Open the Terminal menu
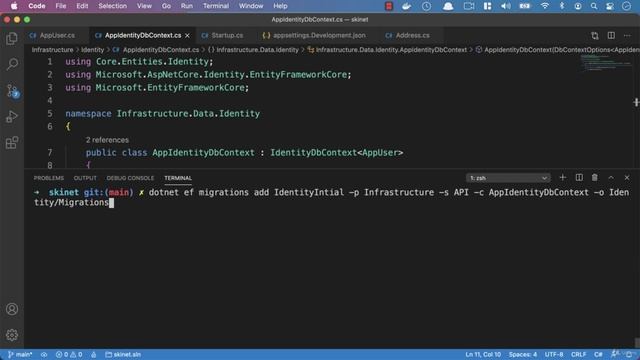The image size is (640, 360). 216,6
